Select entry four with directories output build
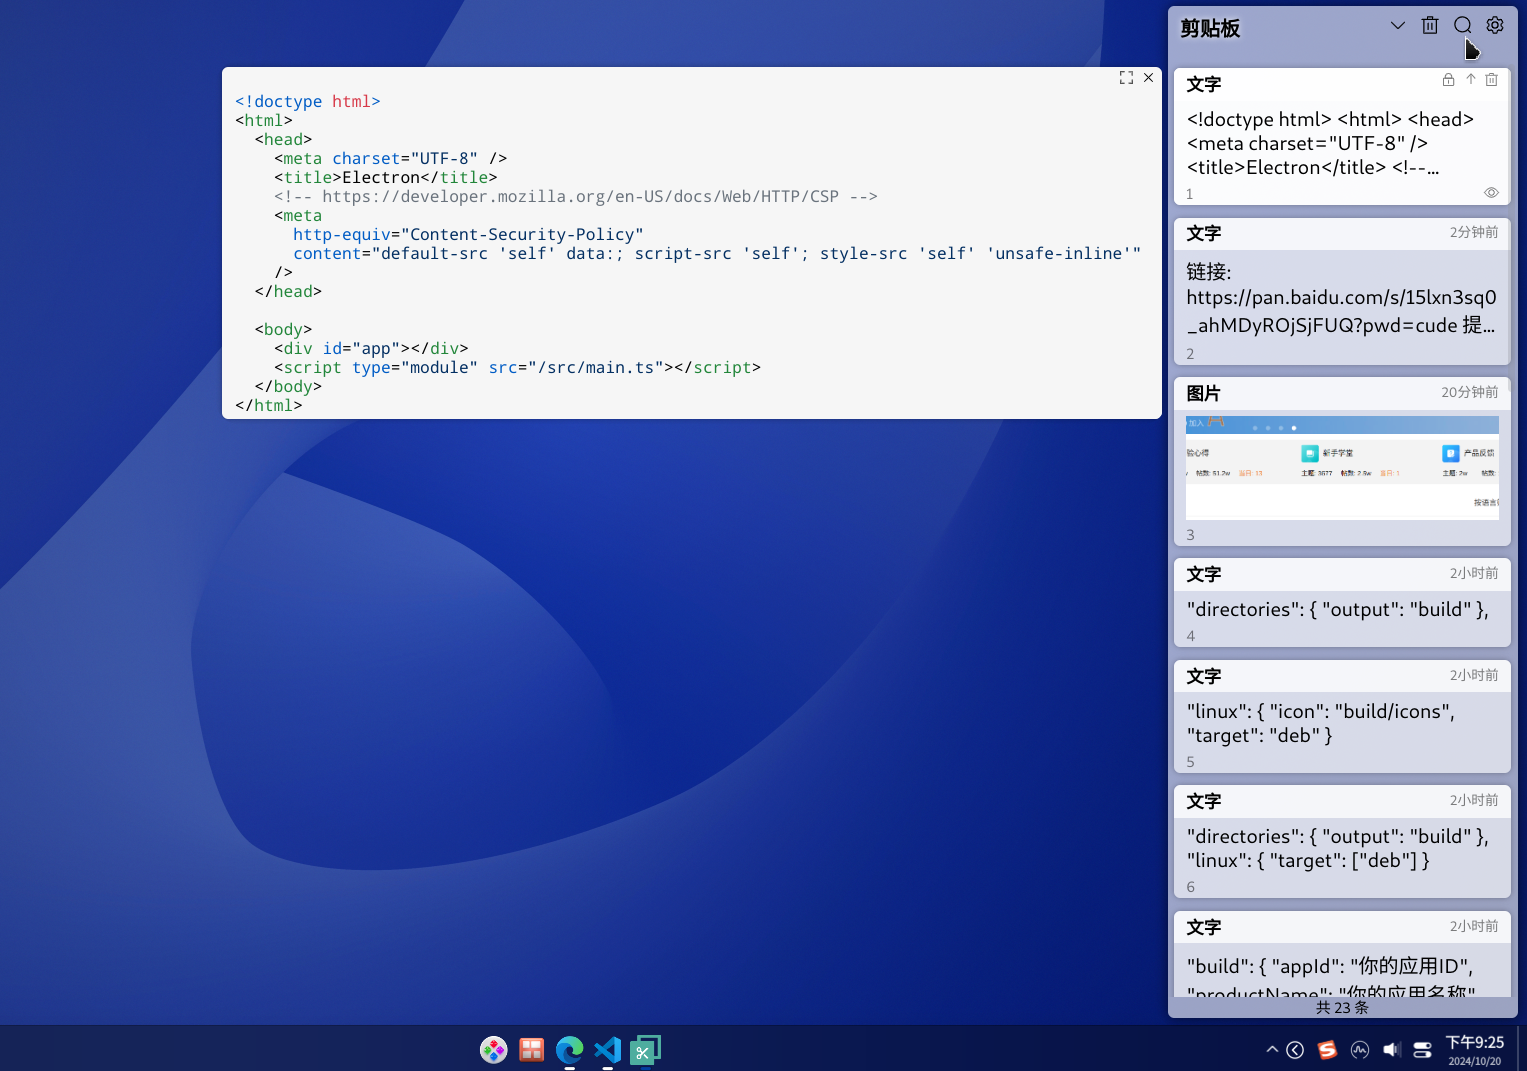The height and width of the screenshot is (1071, 1527). click(1342, 602)
